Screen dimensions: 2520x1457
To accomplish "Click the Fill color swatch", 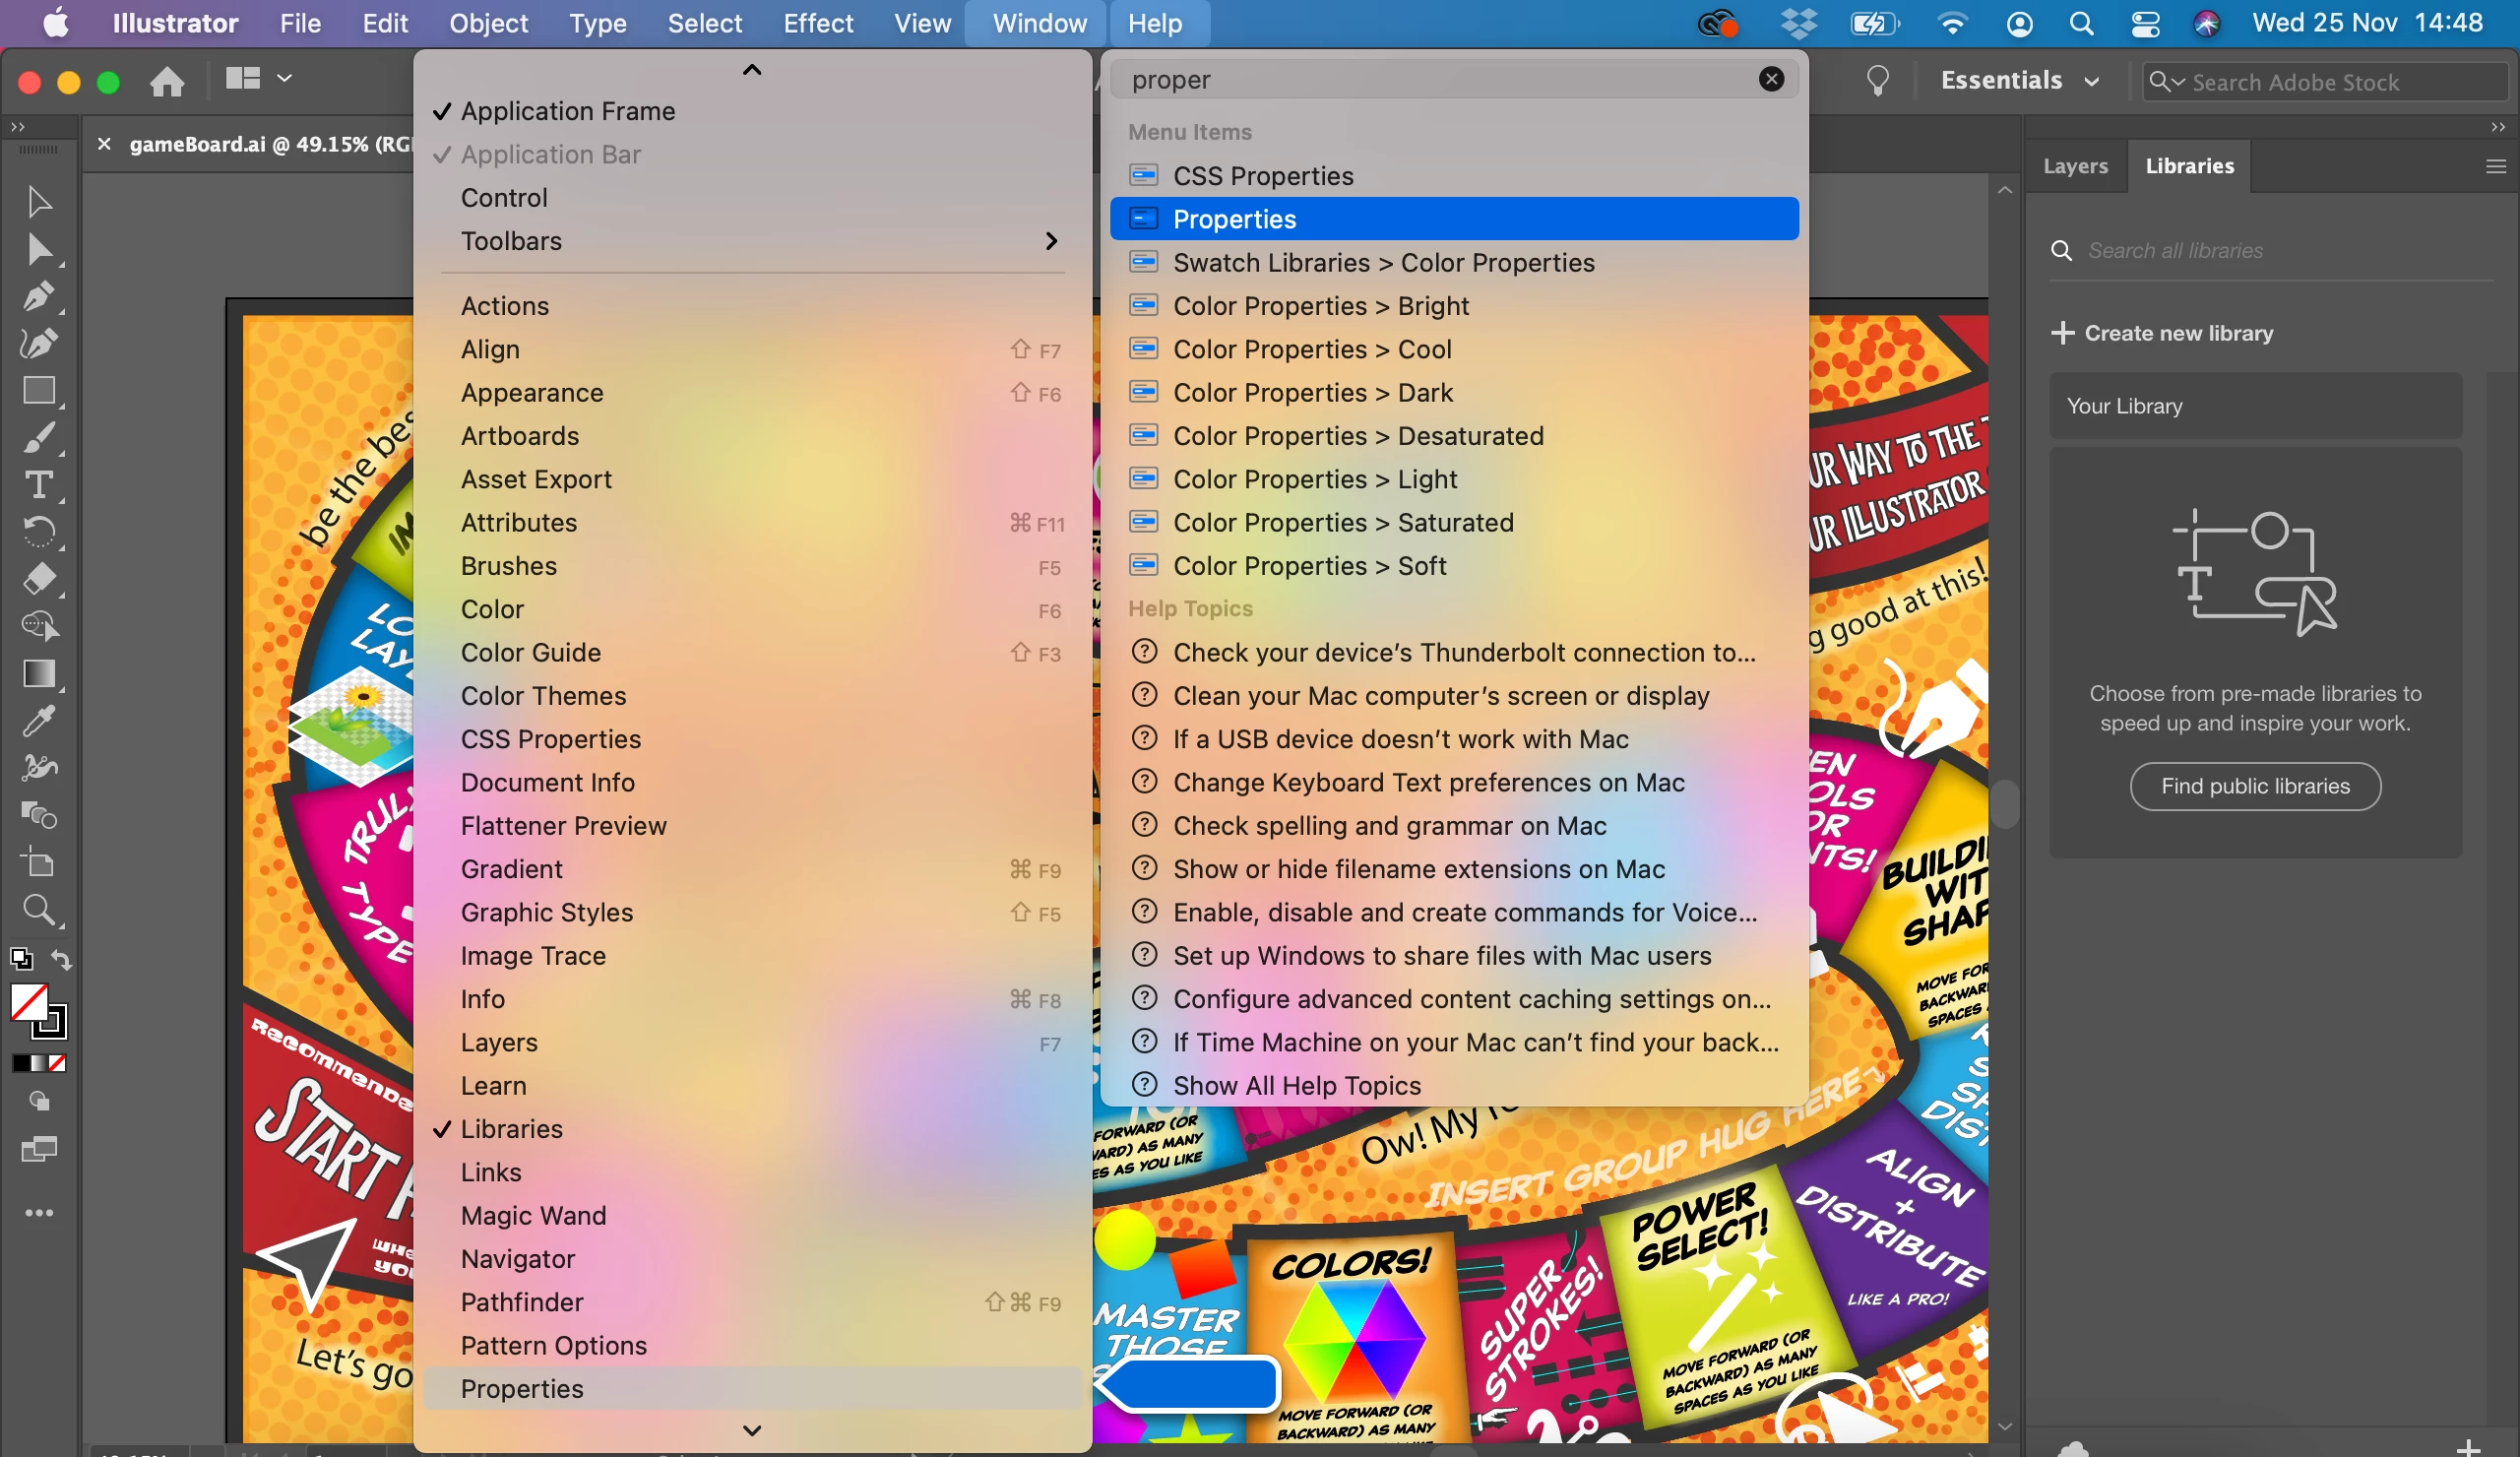I will (x=28, y=1002).
